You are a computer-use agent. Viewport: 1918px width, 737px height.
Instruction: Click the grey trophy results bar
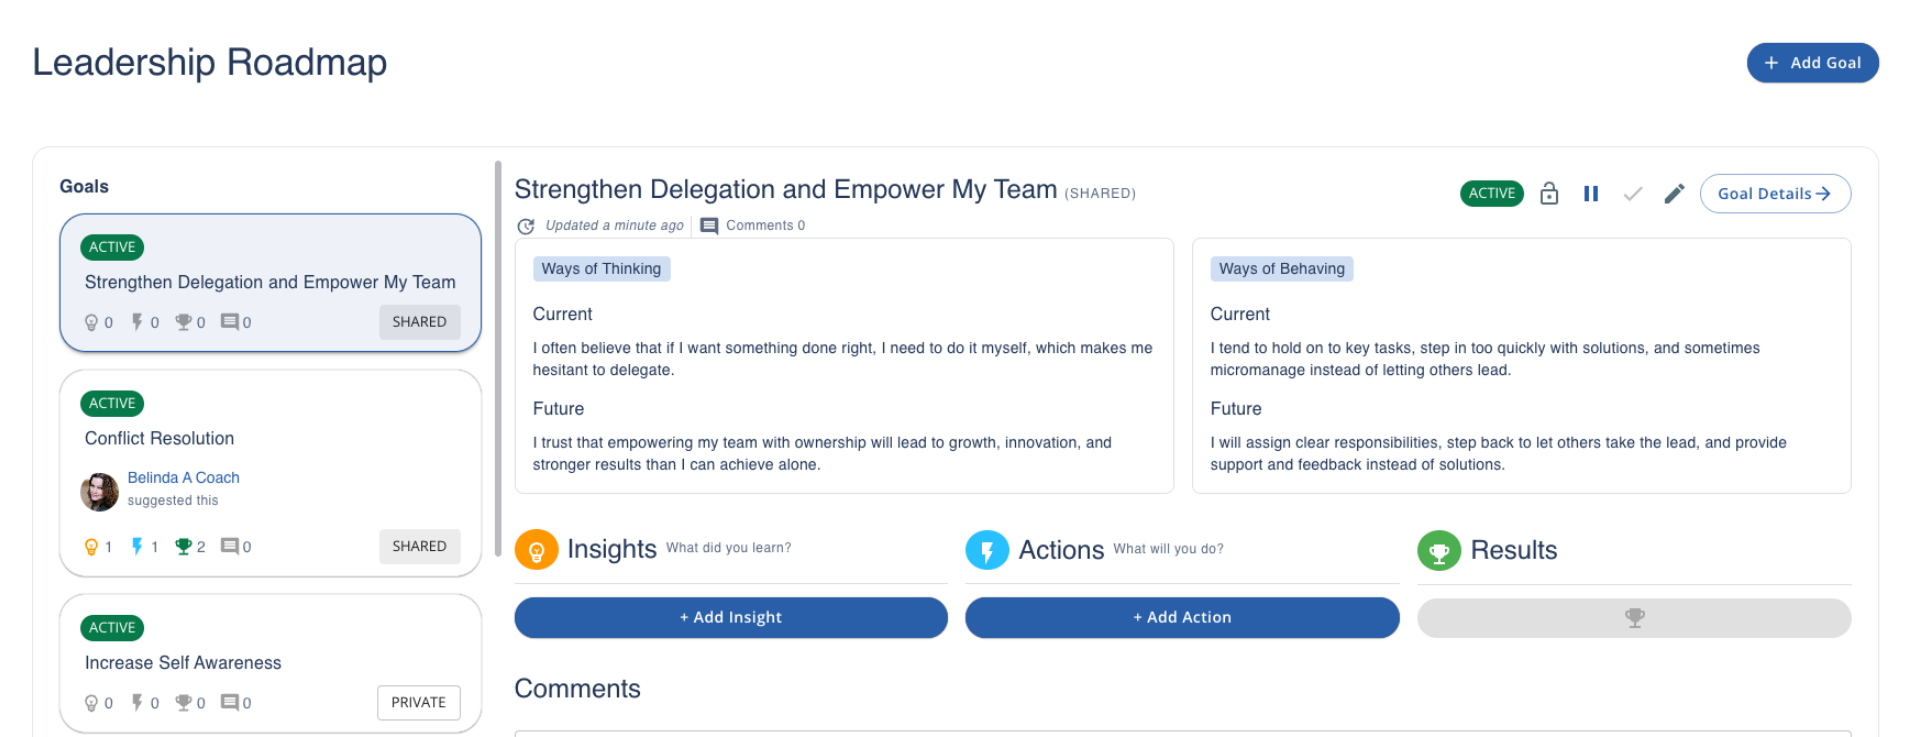click(1633, 618)
